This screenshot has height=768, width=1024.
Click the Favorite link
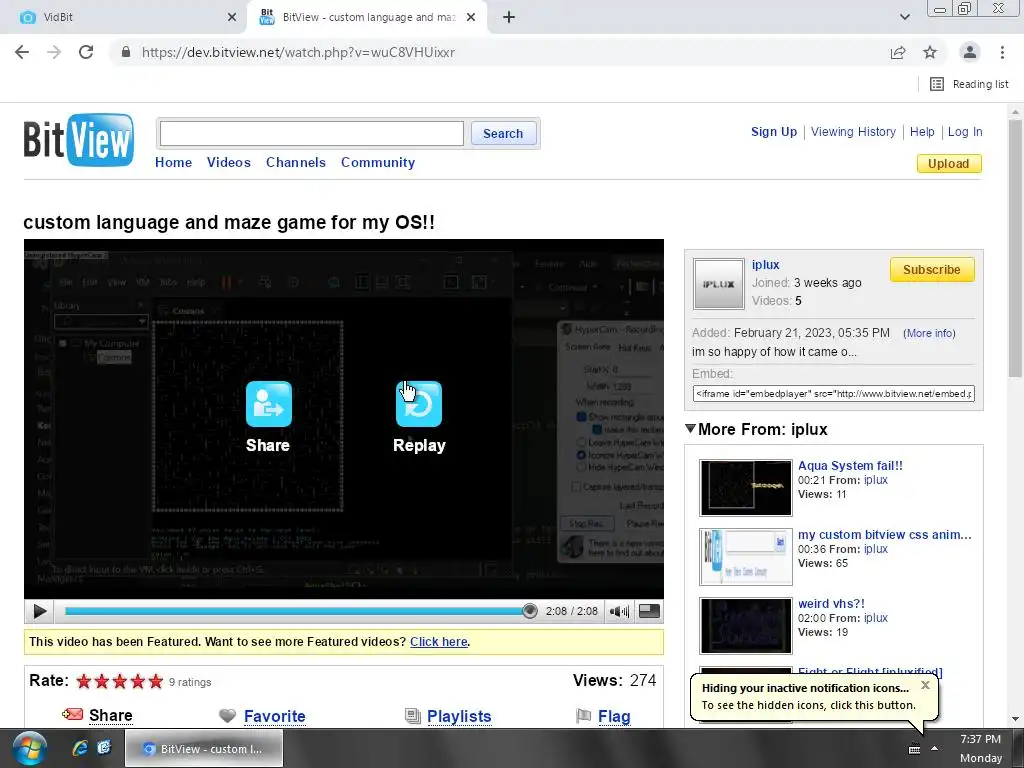pyautogui.click(x=274, y=716)
